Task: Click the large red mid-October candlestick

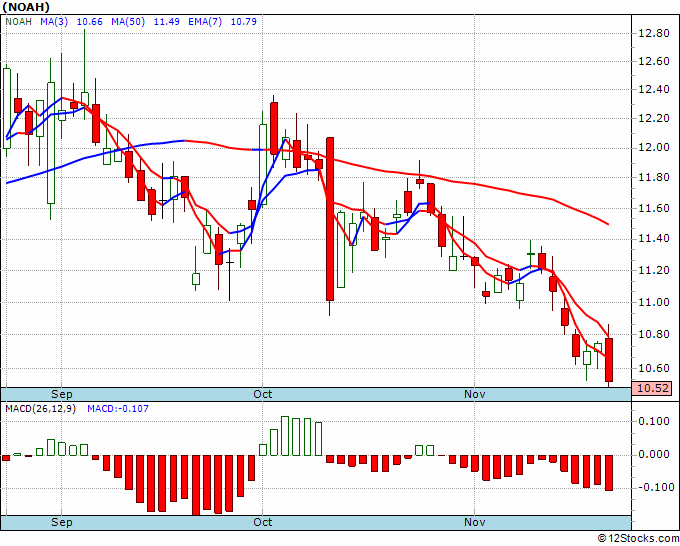Action: [x=330, y=219]
